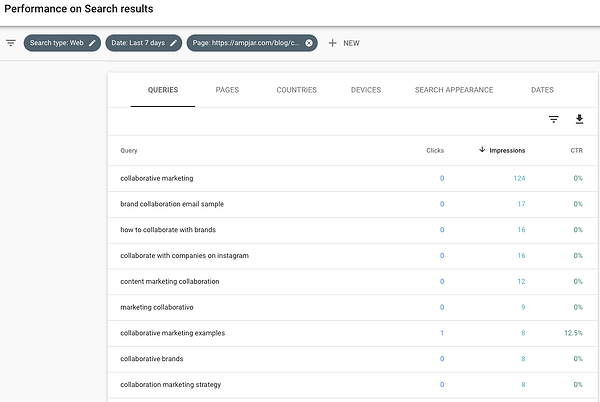
Task: Add a new filter with plus icon
Action: [333, 43]
